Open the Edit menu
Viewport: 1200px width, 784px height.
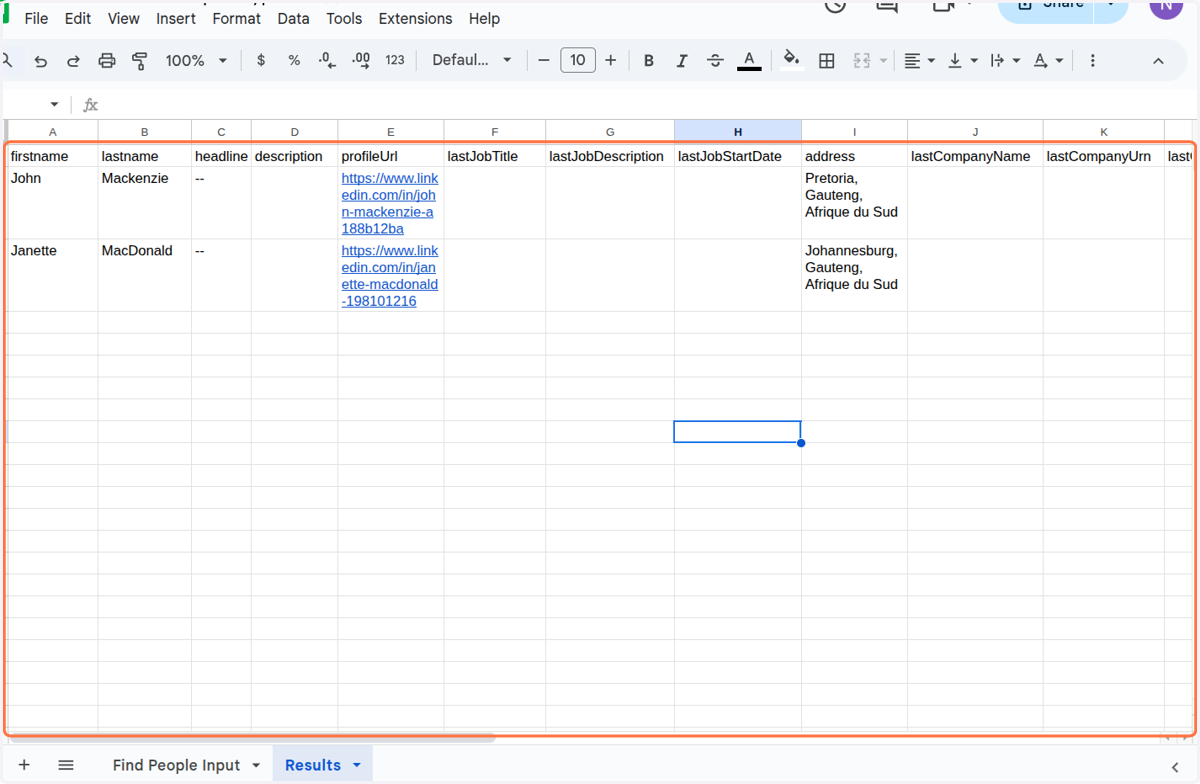click(78, 18)
